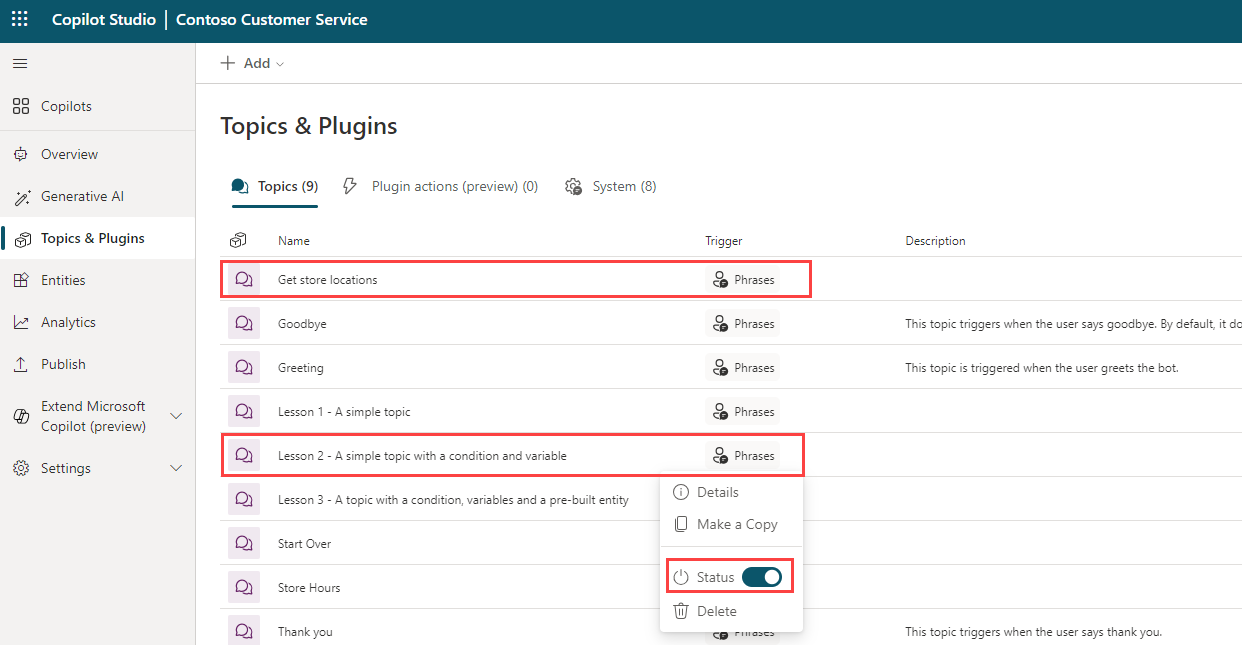Open the Add dropdown
This screenshot has width=1242, height=645.
click(x=252, y=63)
